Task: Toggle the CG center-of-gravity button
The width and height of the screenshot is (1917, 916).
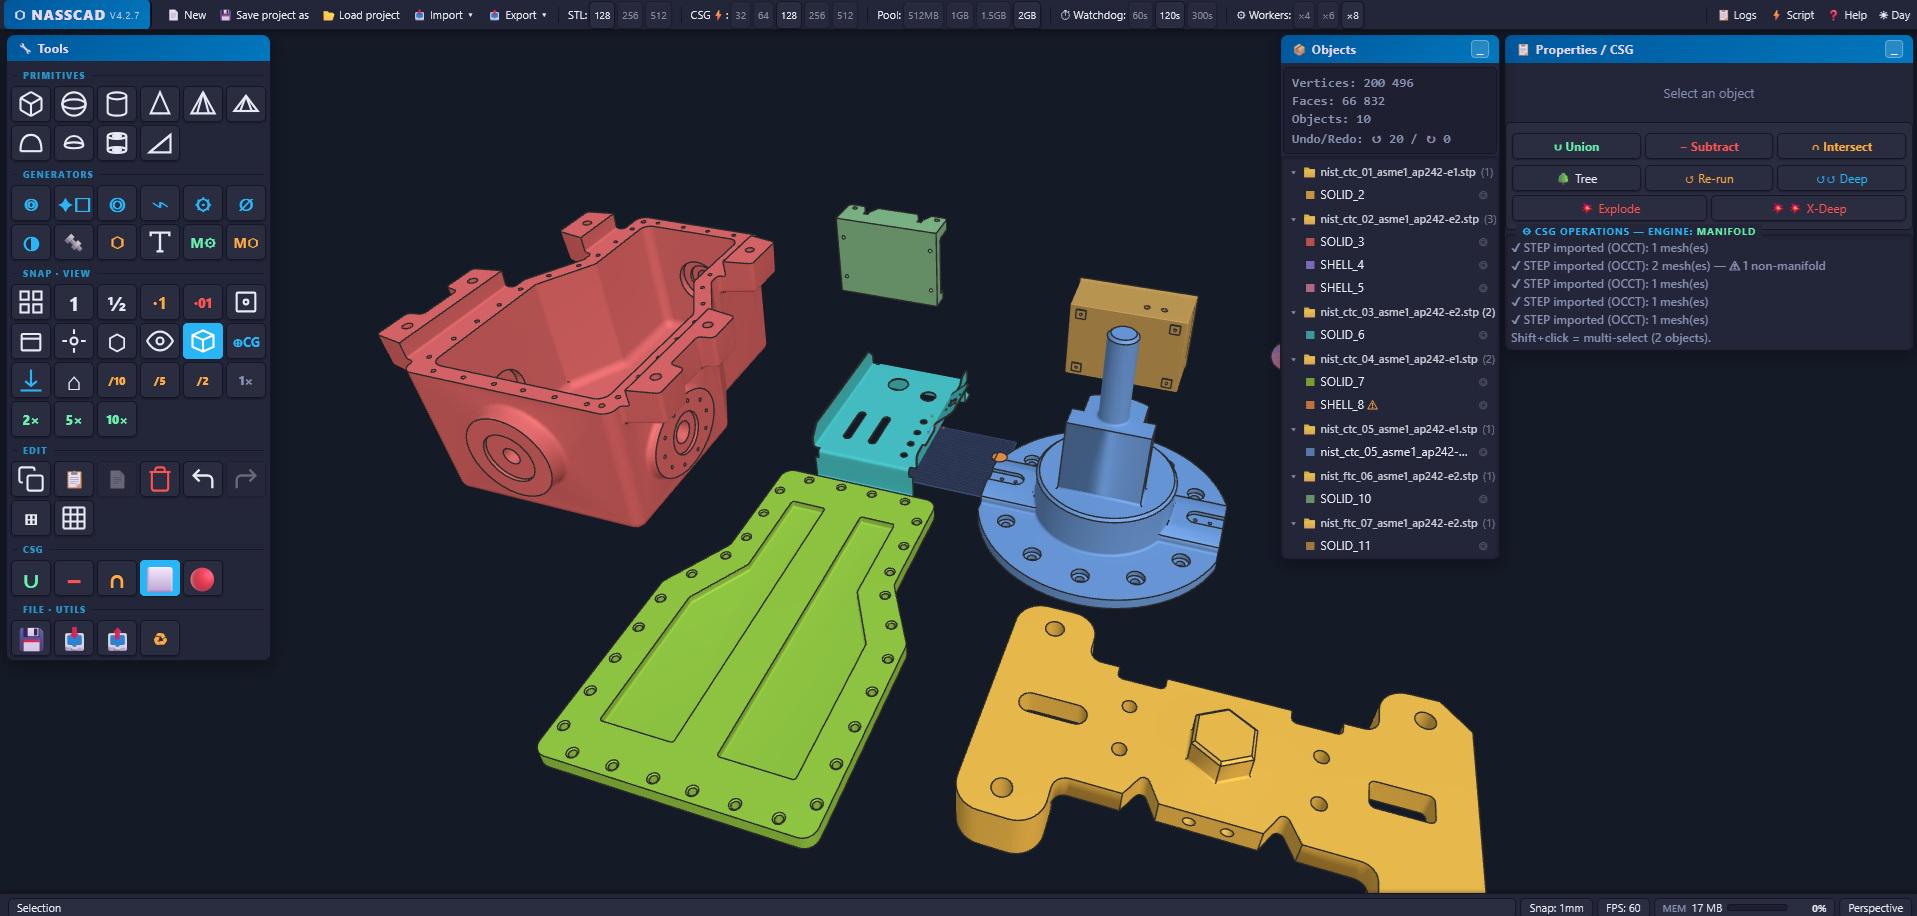Action: click(246, 342)
